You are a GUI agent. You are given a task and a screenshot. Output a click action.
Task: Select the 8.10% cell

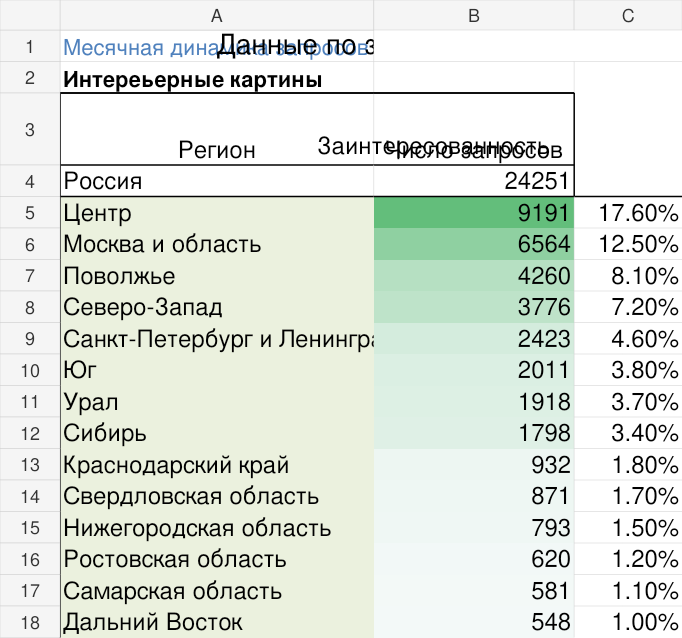(x=628, y=275)
